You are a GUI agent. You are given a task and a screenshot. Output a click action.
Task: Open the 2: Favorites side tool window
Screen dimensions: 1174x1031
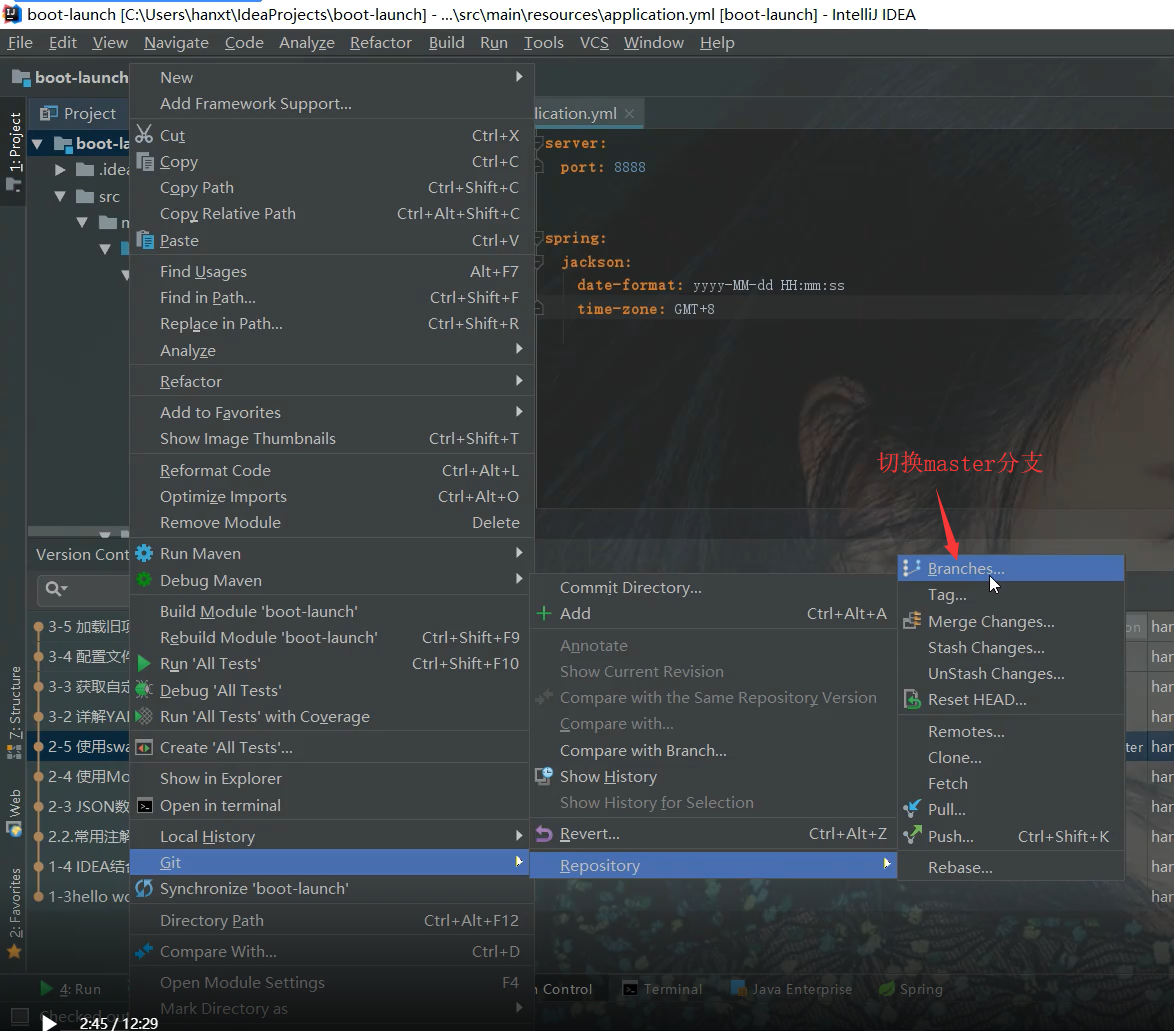pyautogui.click(x=14, y=913)
